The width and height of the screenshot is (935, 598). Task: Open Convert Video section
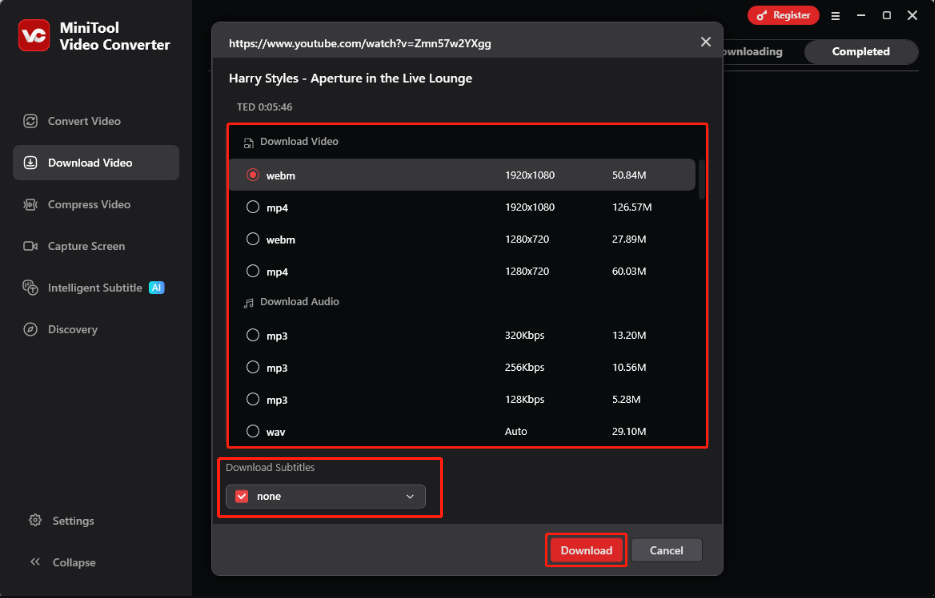96,121
